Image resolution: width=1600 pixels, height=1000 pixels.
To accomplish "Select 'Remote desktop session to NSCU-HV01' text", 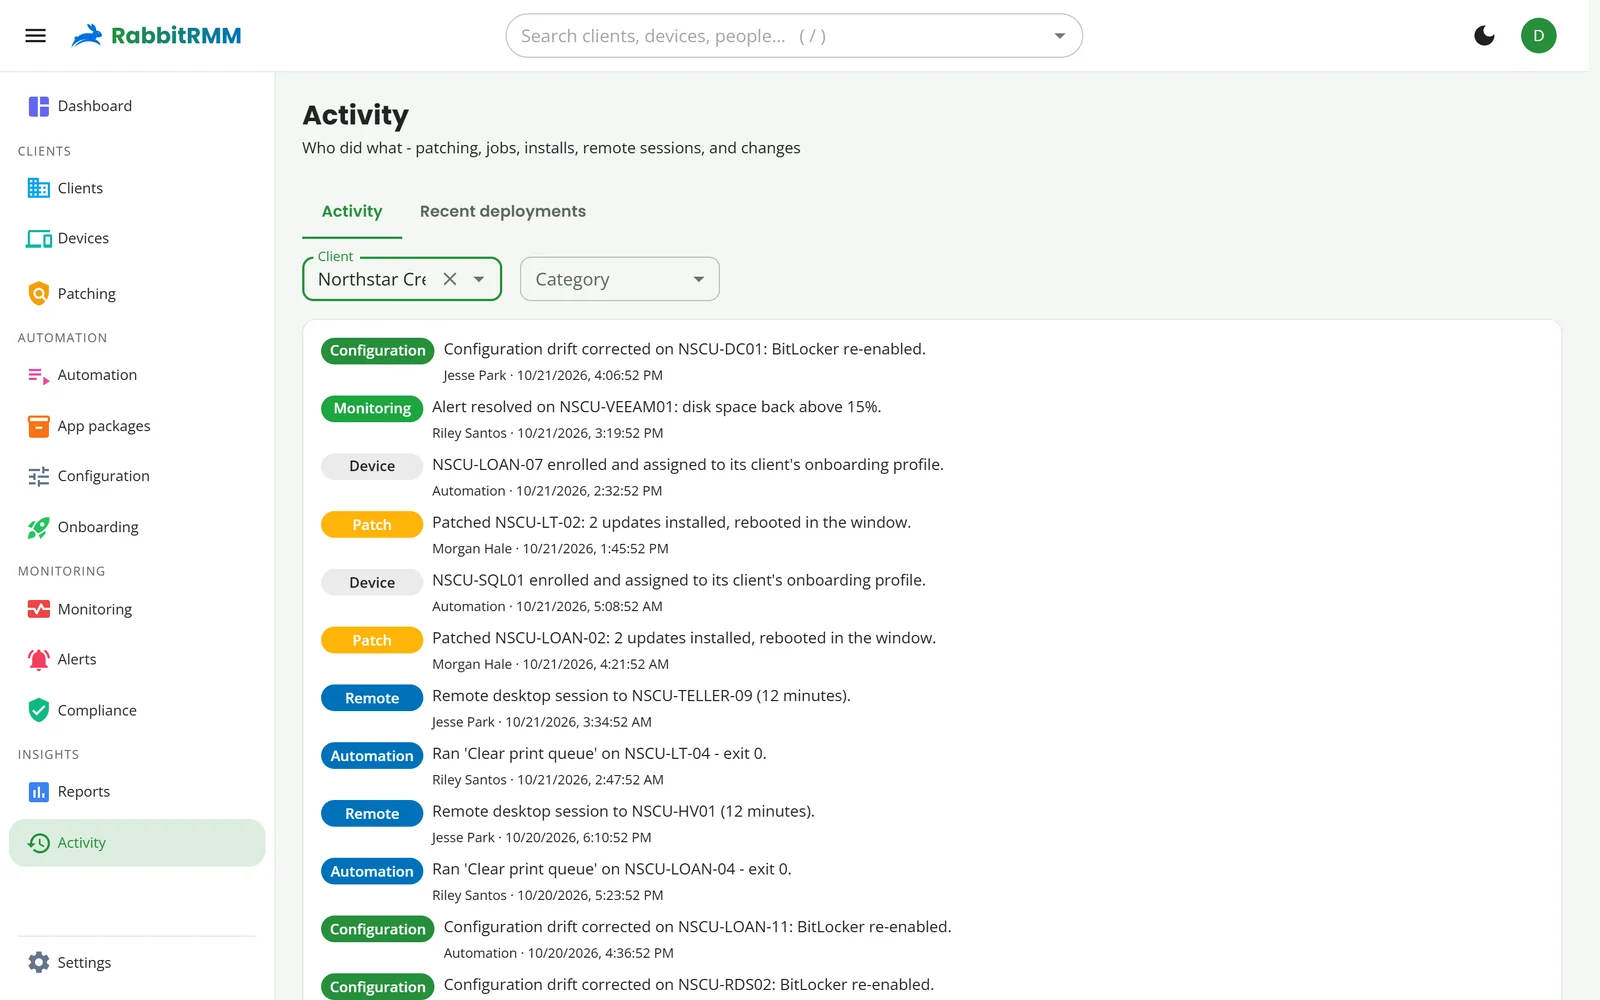I will 623,812.
